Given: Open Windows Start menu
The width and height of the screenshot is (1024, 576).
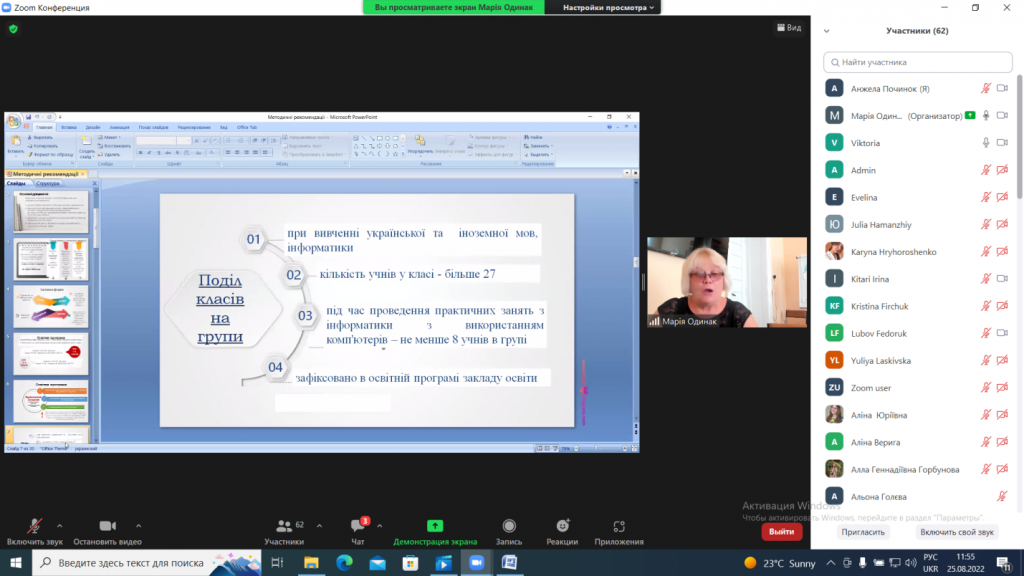Looking at the screenshot, I should click(16, 563).
